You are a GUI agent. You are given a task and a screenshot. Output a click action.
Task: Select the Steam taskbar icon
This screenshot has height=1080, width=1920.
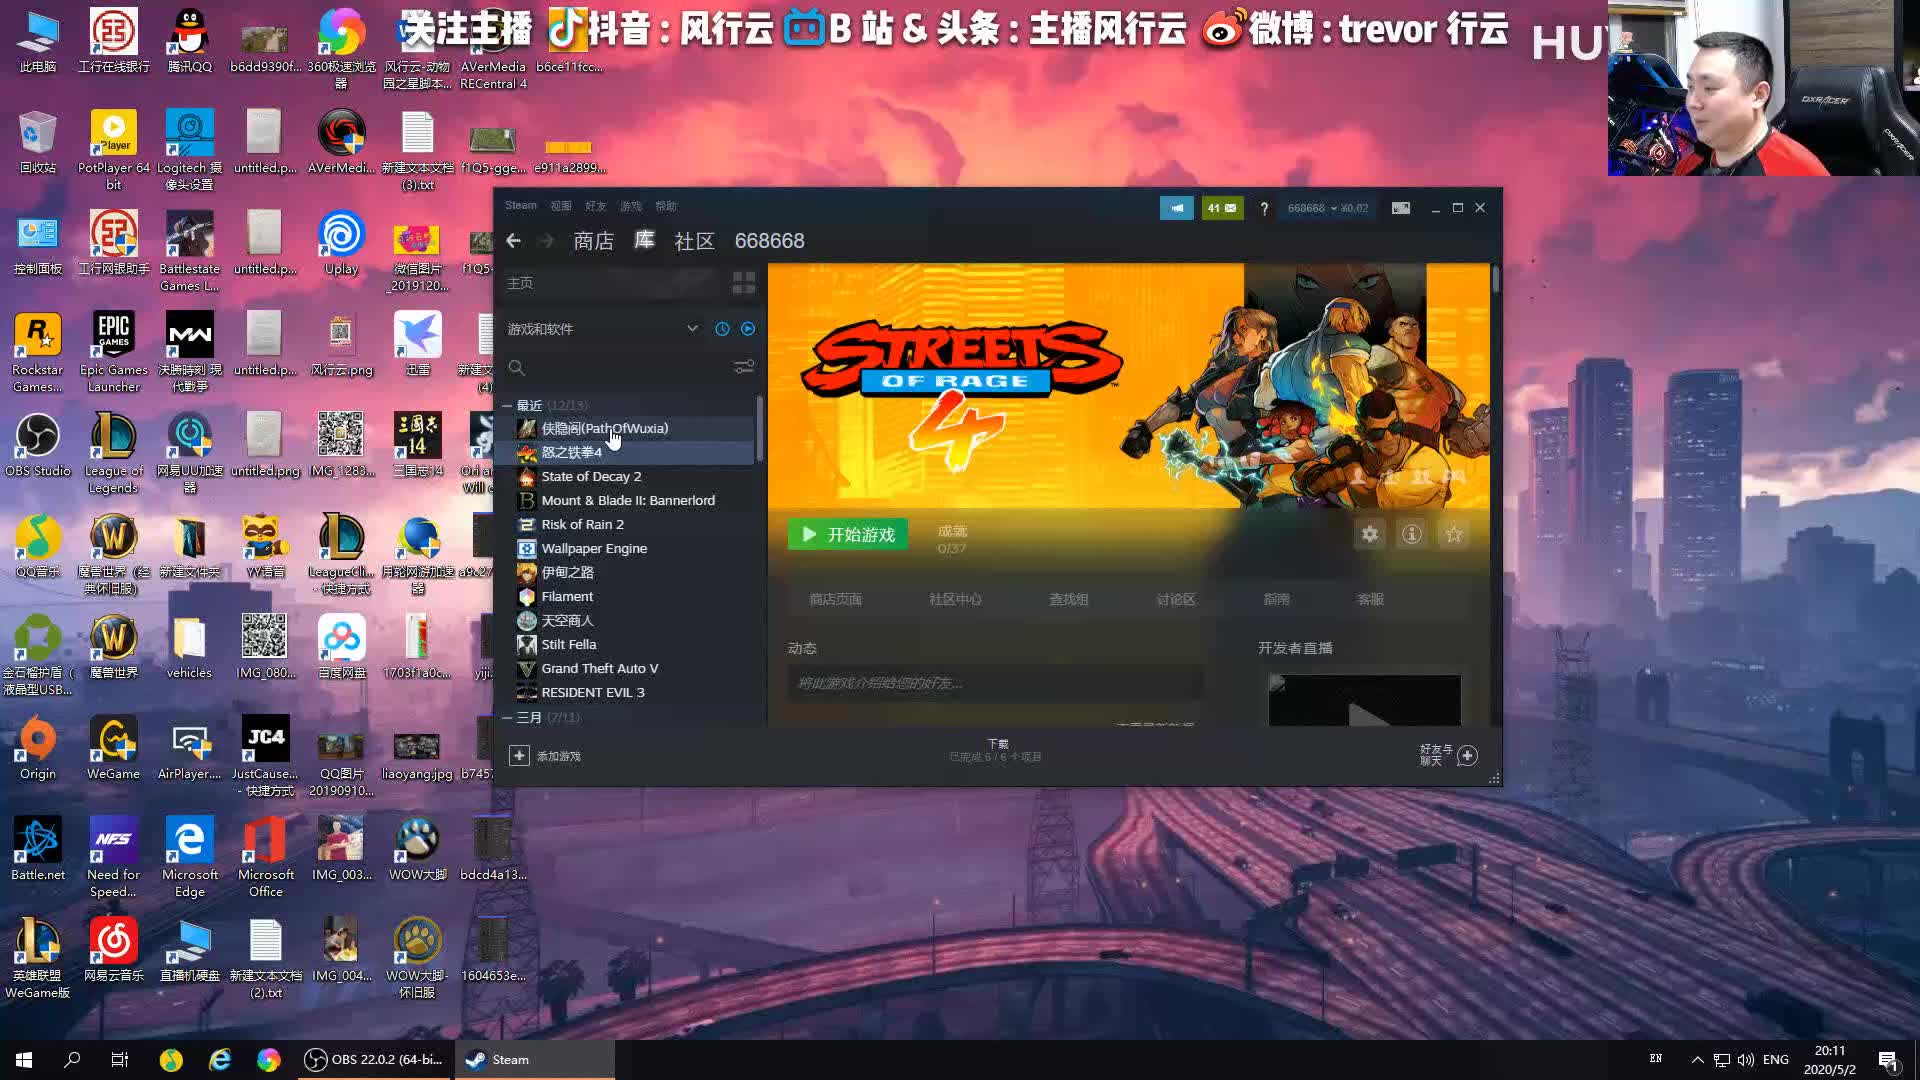(477, 1059)
